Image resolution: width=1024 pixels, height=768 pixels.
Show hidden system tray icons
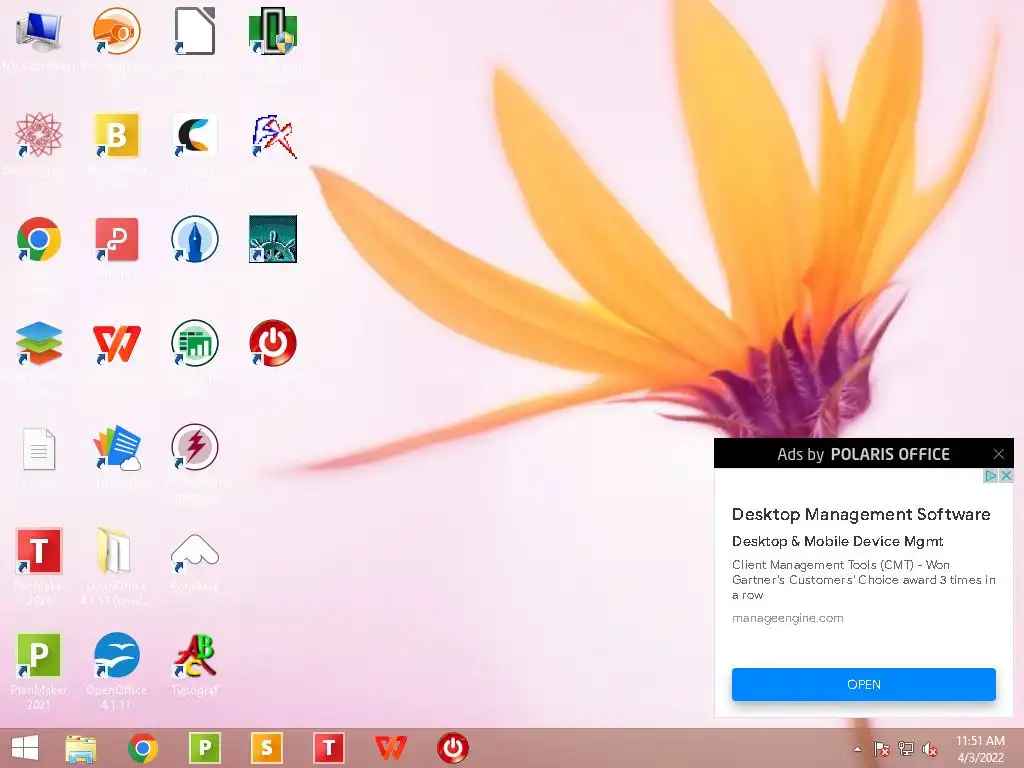pyautogui.click(x=857, y=749)
